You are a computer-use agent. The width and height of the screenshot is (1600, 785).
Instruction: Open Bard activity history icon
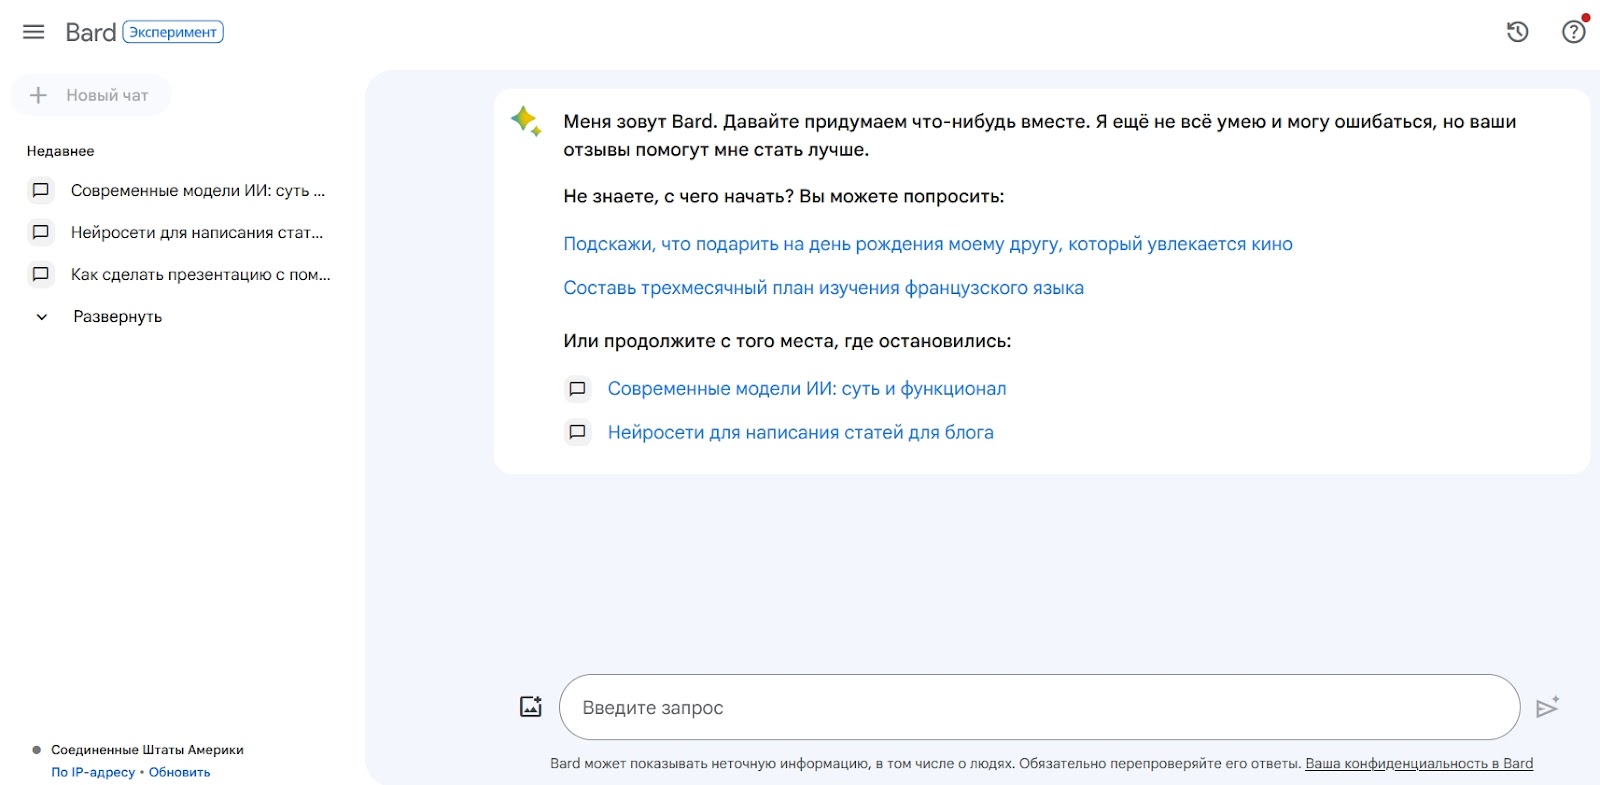(x=1517, y=32)
